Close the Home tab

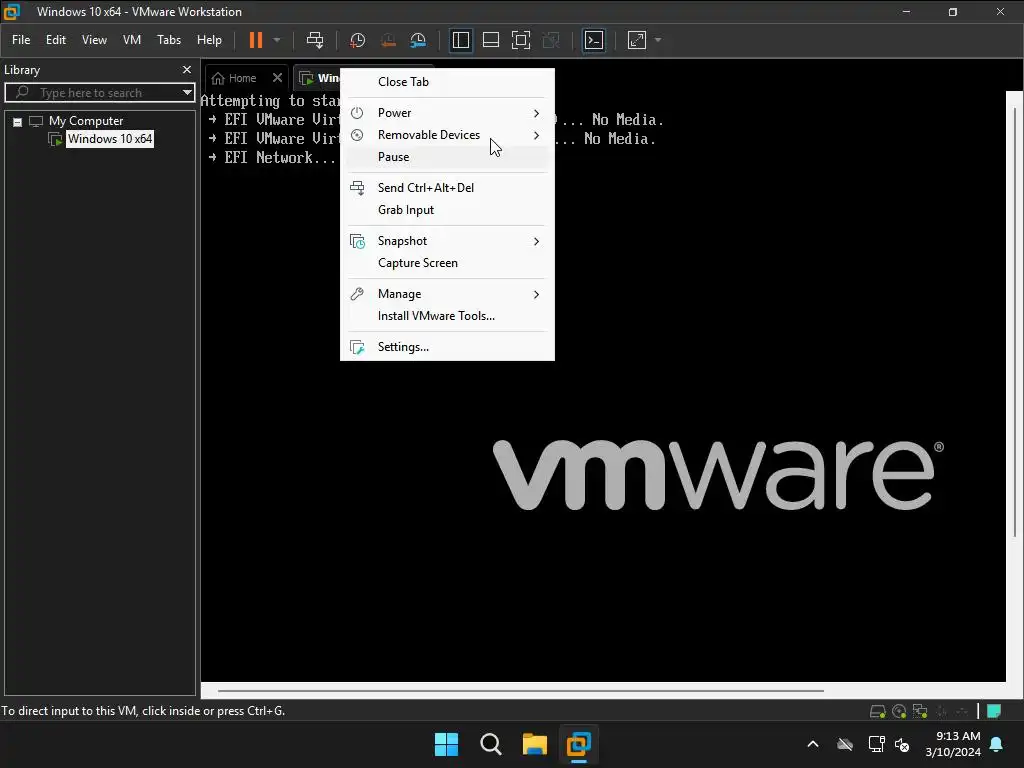[278, 78]
